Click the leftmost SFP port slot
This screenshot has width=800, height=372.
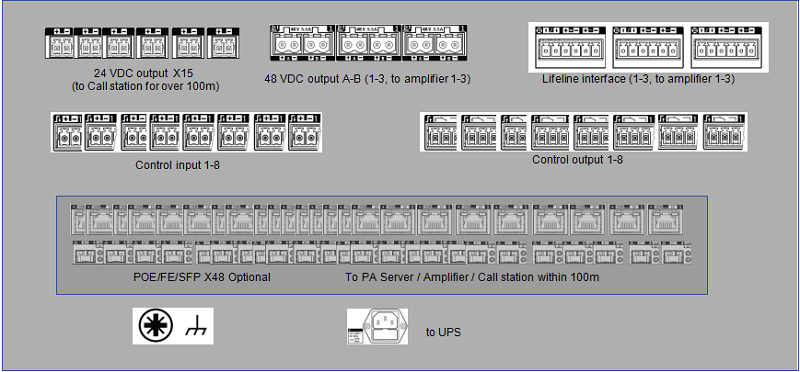pos(88,253)
